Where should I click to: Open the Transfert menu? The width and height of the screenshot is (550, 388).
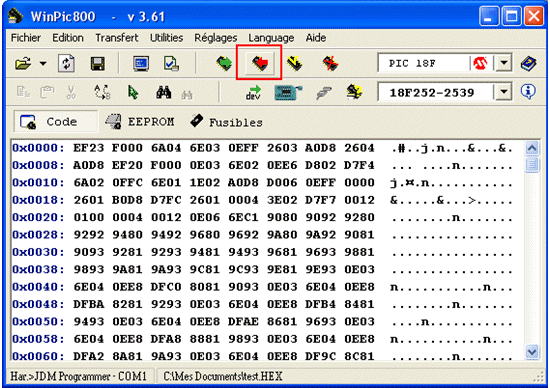click(117, 38)
